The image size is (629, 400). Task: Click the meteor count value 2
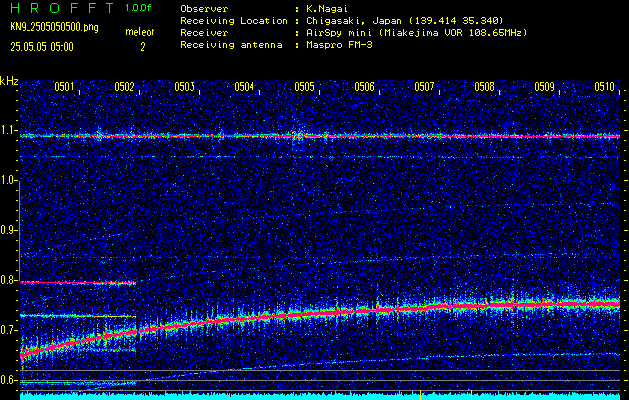tap(142, 47)
